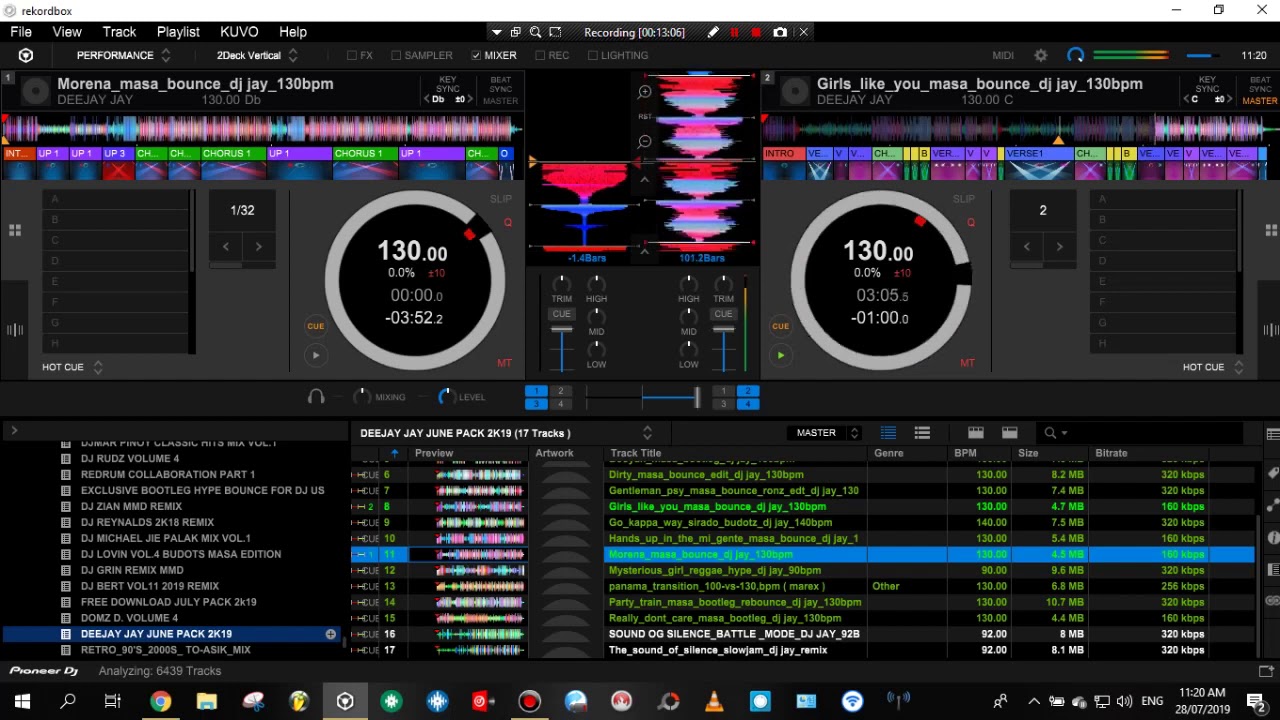Reset waveform zoom with RST

coord(645,117)
